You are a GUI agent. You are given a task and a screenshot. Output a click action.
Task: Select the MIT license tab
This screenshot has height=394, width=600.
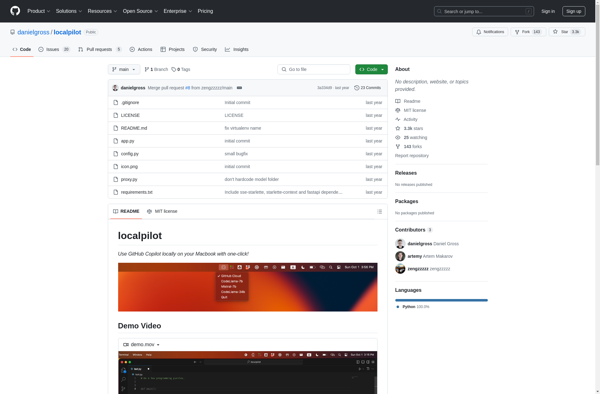click(162, 212)
